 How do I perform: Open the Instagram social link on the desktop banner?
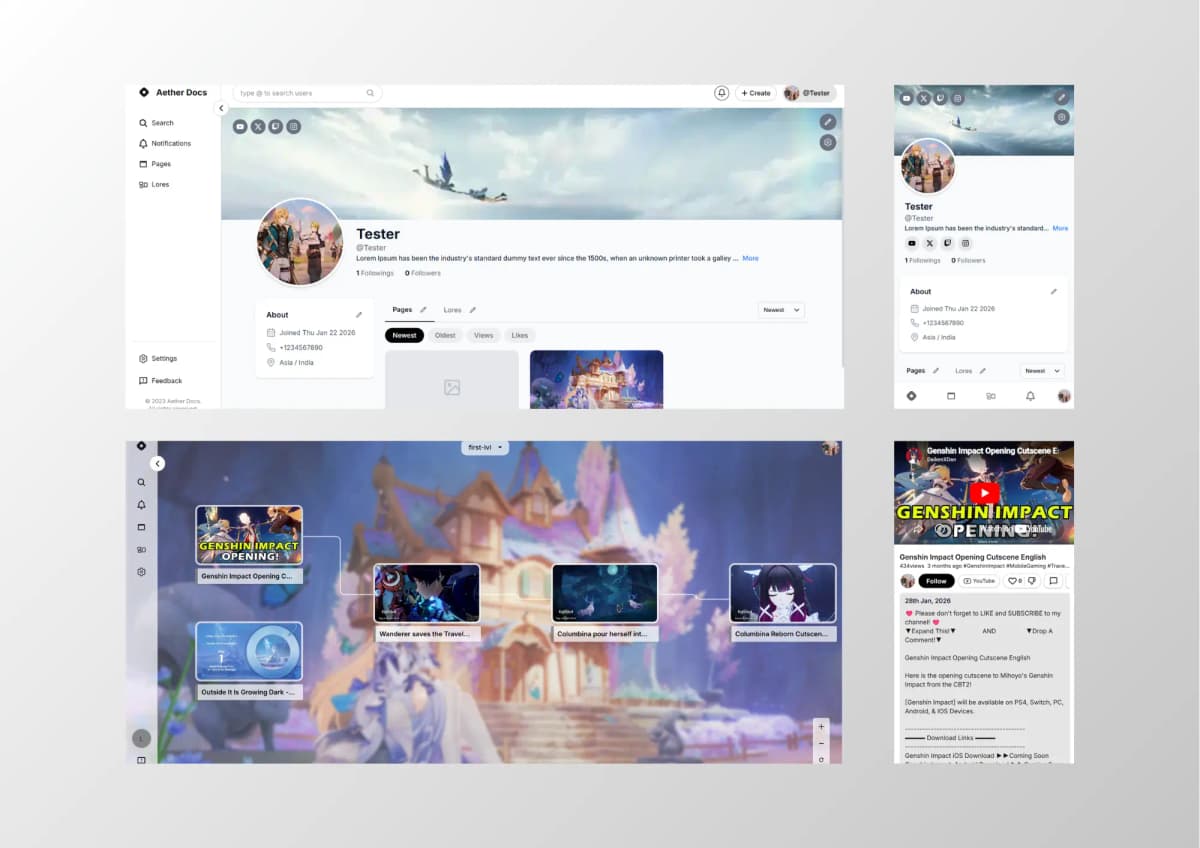294,127
